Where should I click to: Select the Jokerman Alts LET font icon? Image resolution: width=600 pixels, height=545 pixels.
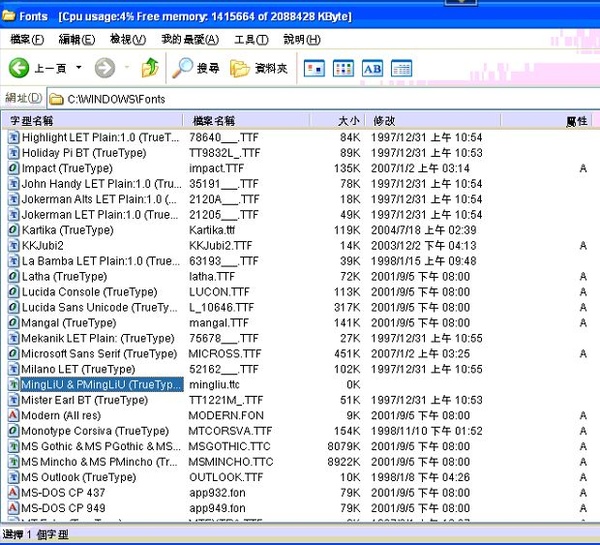13,199
